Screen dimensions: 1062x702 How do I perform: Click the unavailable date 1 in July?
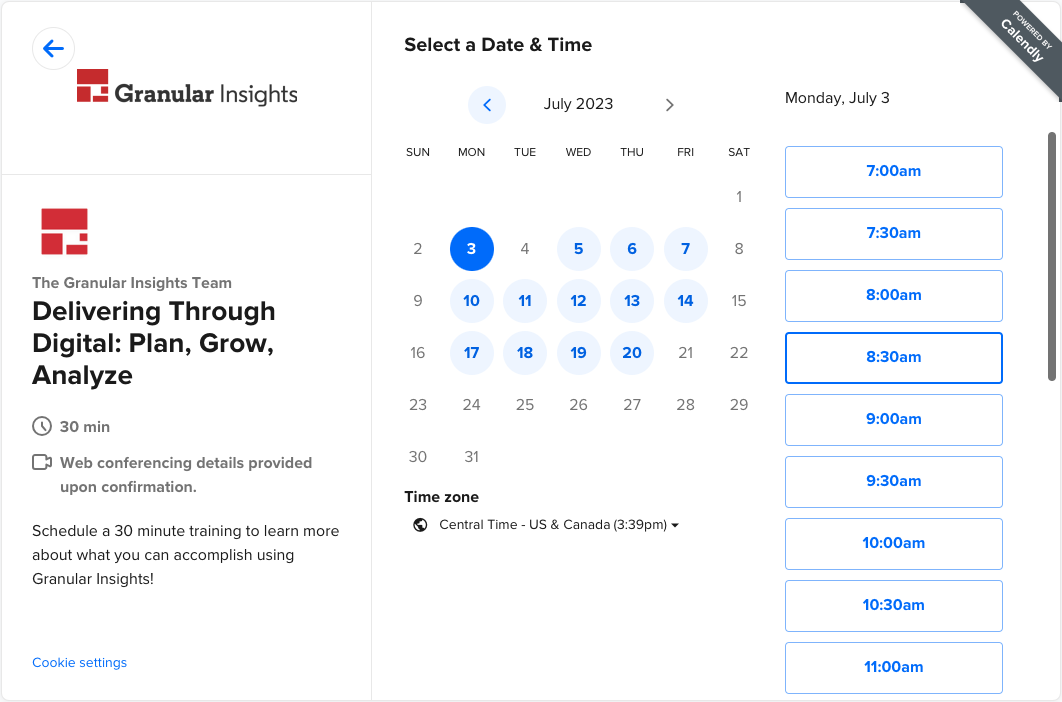point(739,197)
